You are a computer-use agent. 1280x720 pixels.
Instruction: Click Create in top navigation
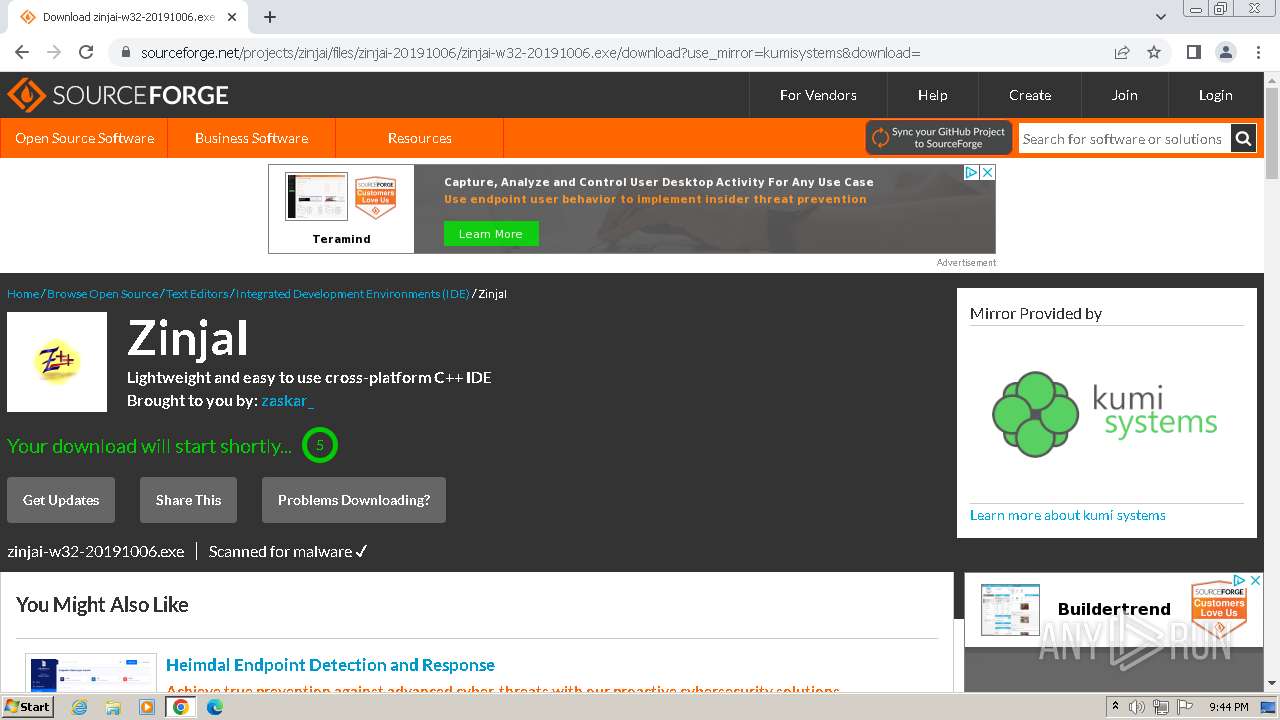1030,95
